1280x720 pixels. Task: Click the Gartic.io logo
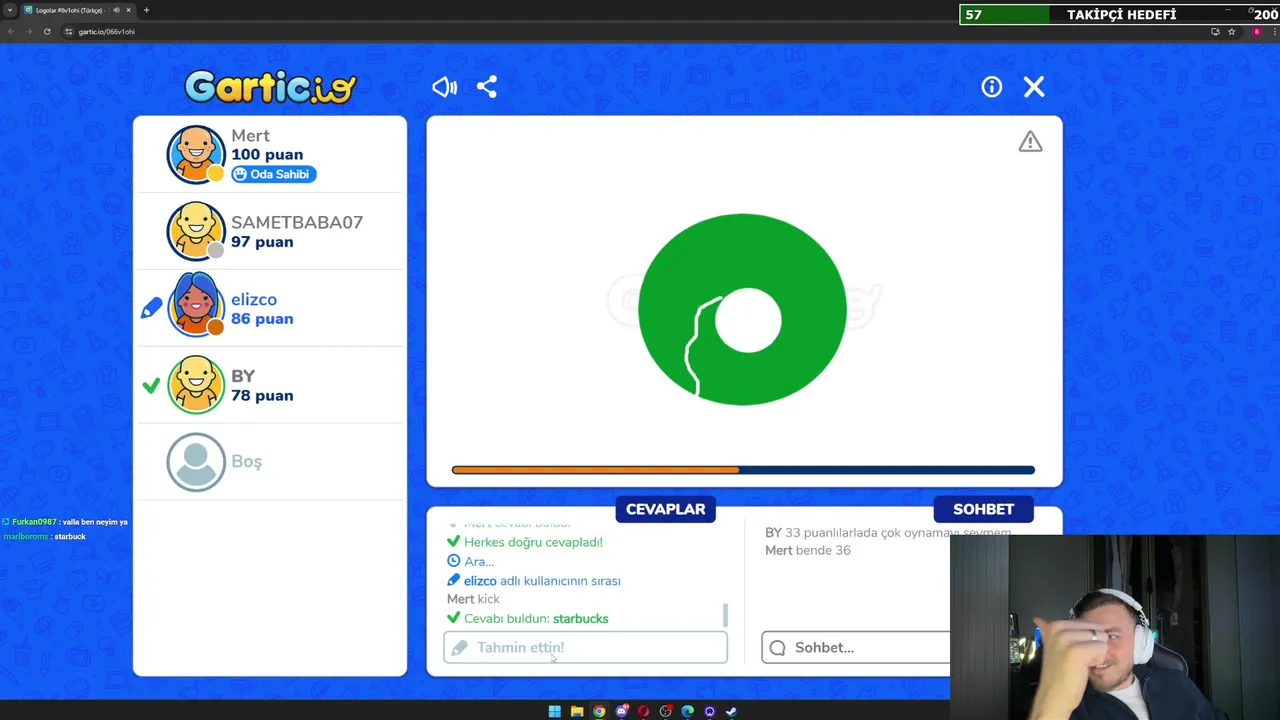270,87
